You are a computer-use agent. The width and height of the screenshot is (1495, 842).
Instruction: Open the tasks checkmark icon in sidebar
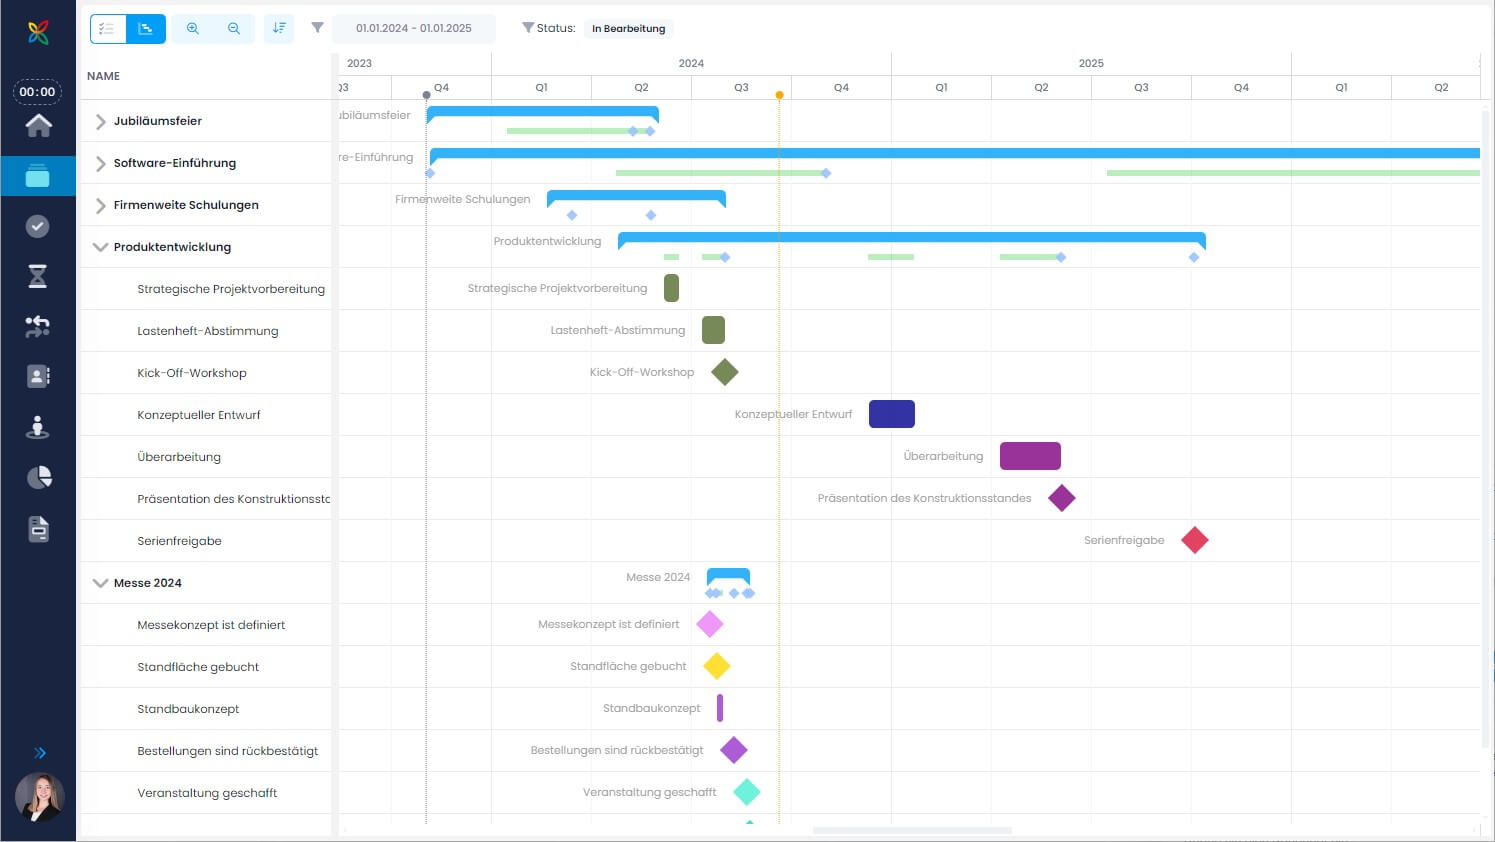point(38,226)
